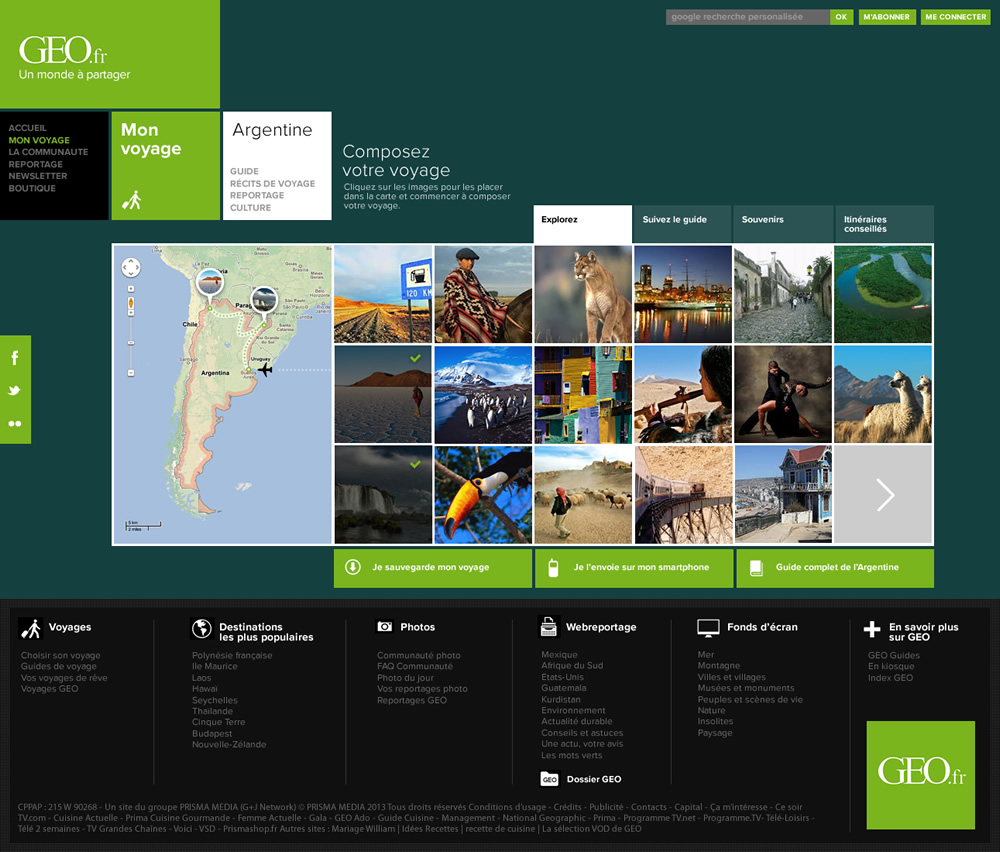
Task: Click the camera icon beside Photos
Action: point(385,627)
